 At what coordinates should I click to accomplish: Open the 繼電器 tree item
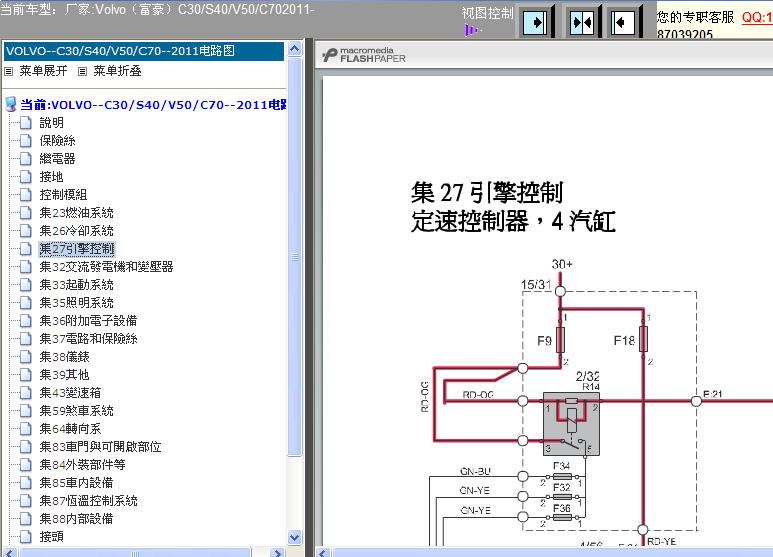pos(58,159)
